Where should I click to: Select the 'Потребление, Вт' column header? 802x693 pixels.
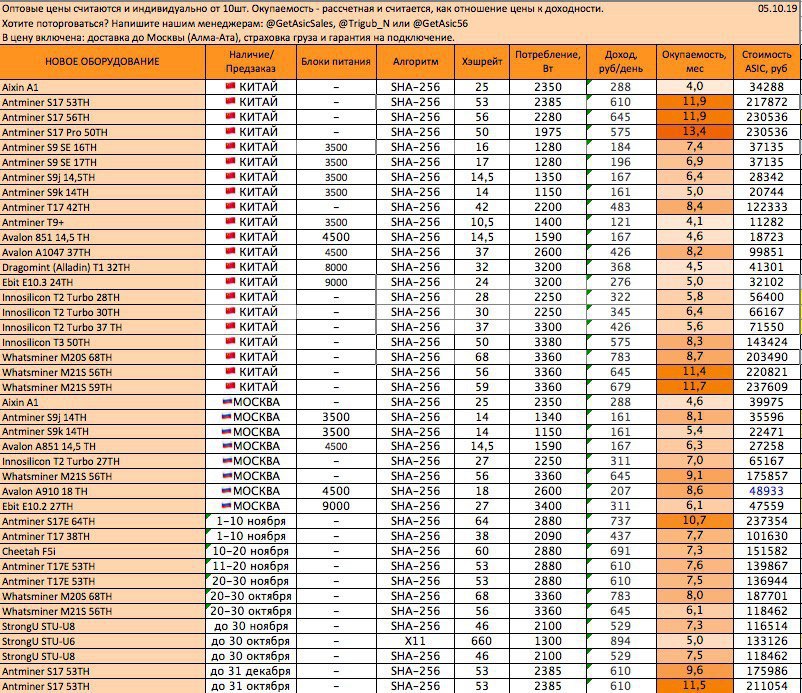548,62
